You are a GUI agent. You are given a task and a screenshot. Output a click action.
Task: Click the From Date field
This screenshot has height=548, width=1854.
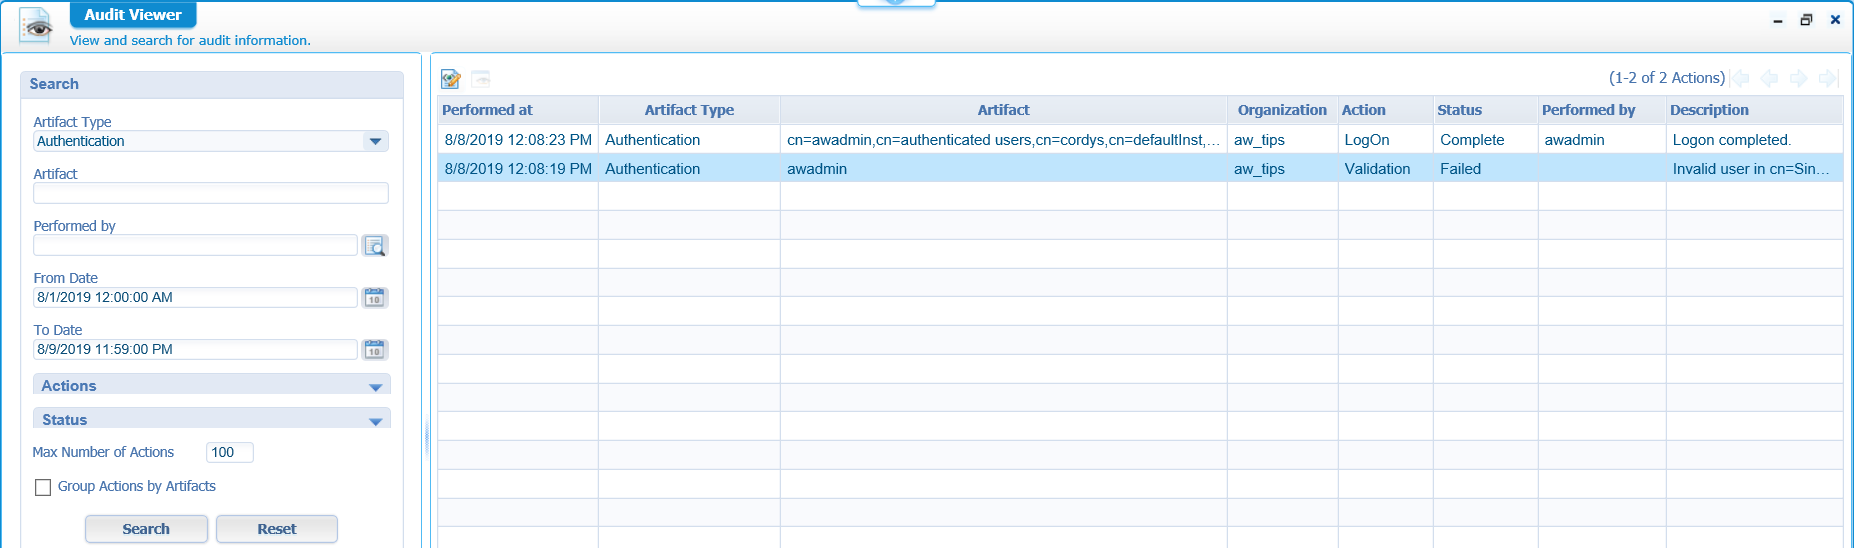195,297
